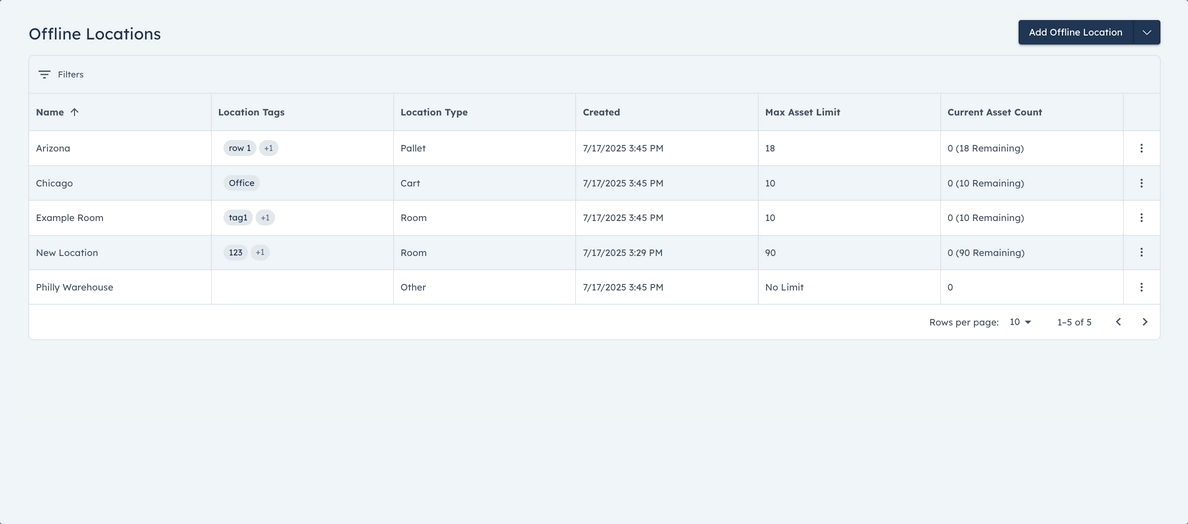Open the row actions menu for Arizona
The height and width of the screenshot is (524, 1188).
pyautogui.click(x=1141, y=148)
